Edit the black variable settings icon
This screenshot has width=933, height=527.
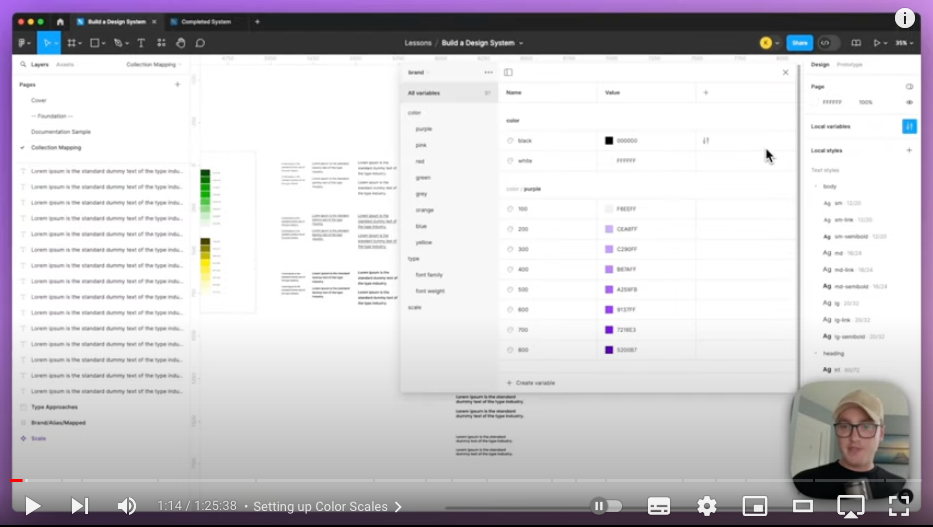pos(706,141)
